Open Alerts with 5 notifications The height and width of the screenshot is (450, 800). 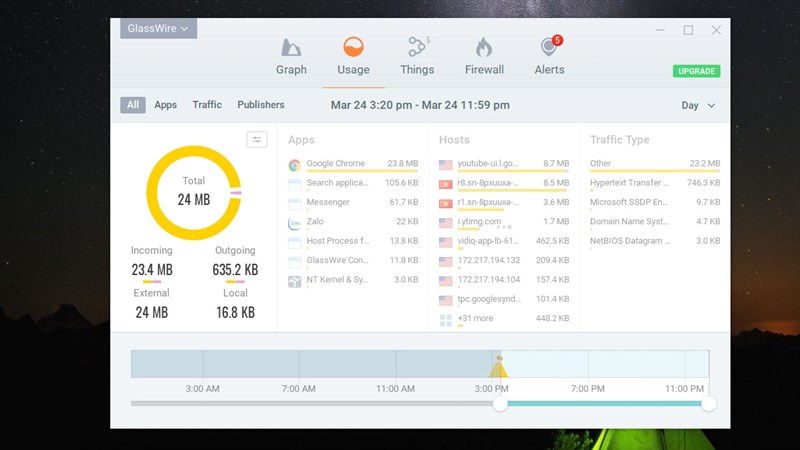click(x=549, y=47)
